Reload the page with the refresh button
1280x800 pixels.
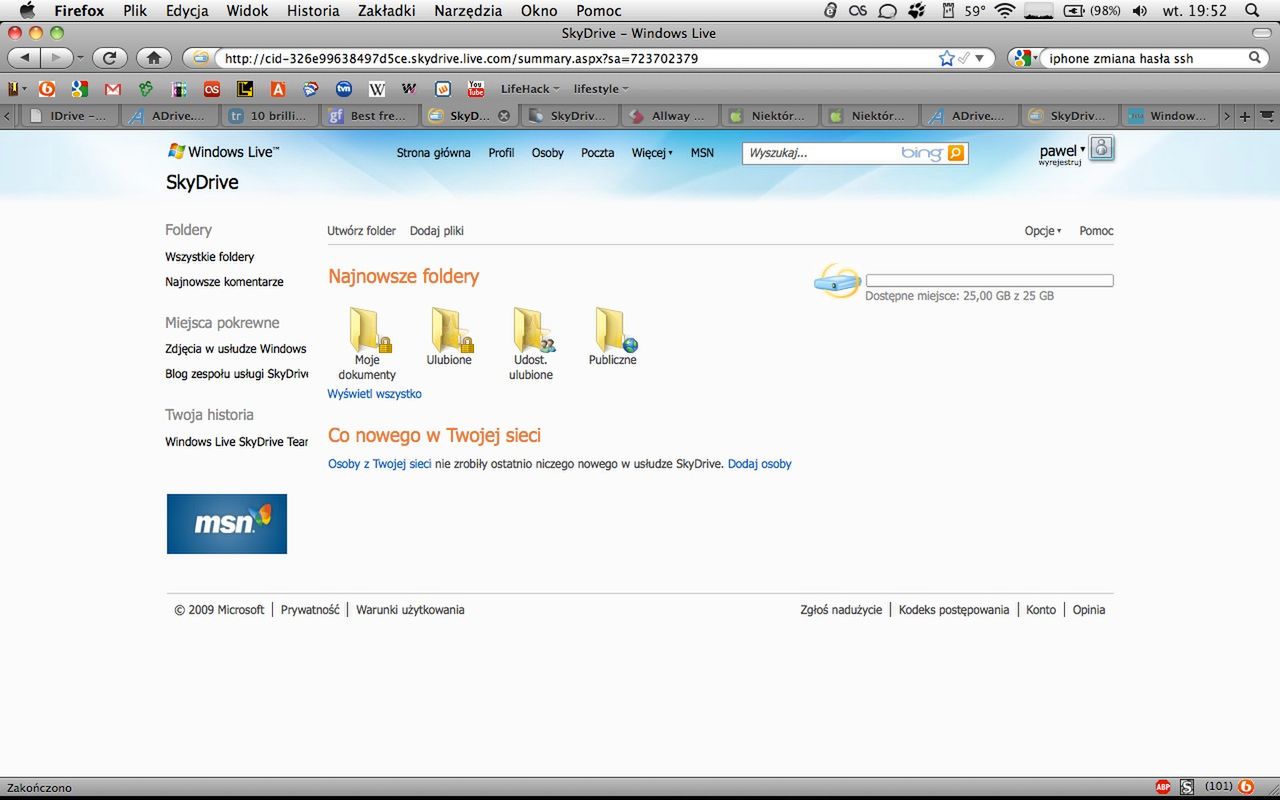click(109, 58)
